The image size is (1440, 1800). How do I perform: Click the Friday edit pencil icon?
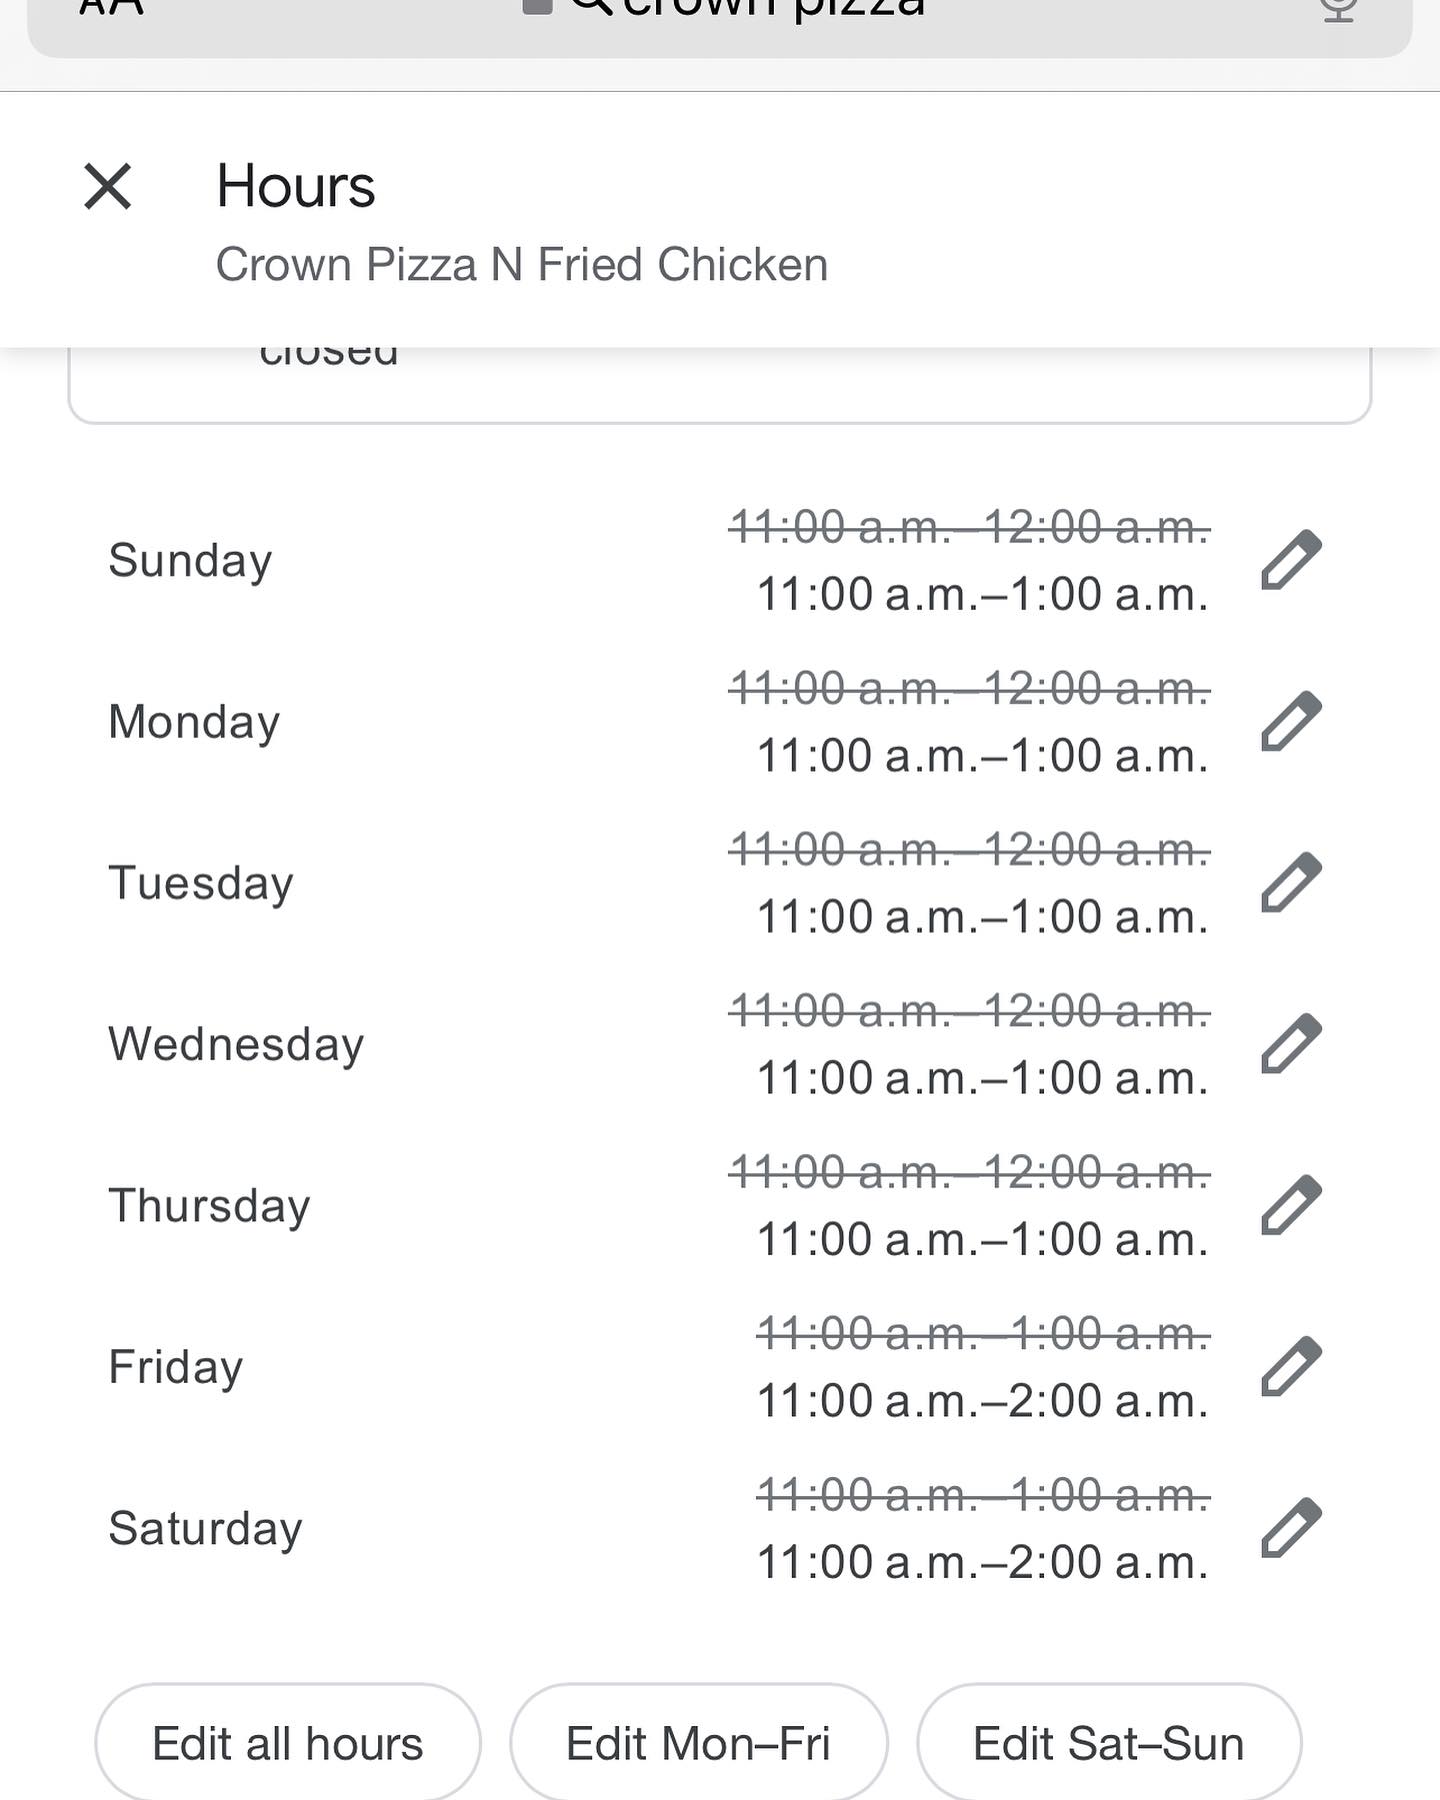[1291, 1366]
